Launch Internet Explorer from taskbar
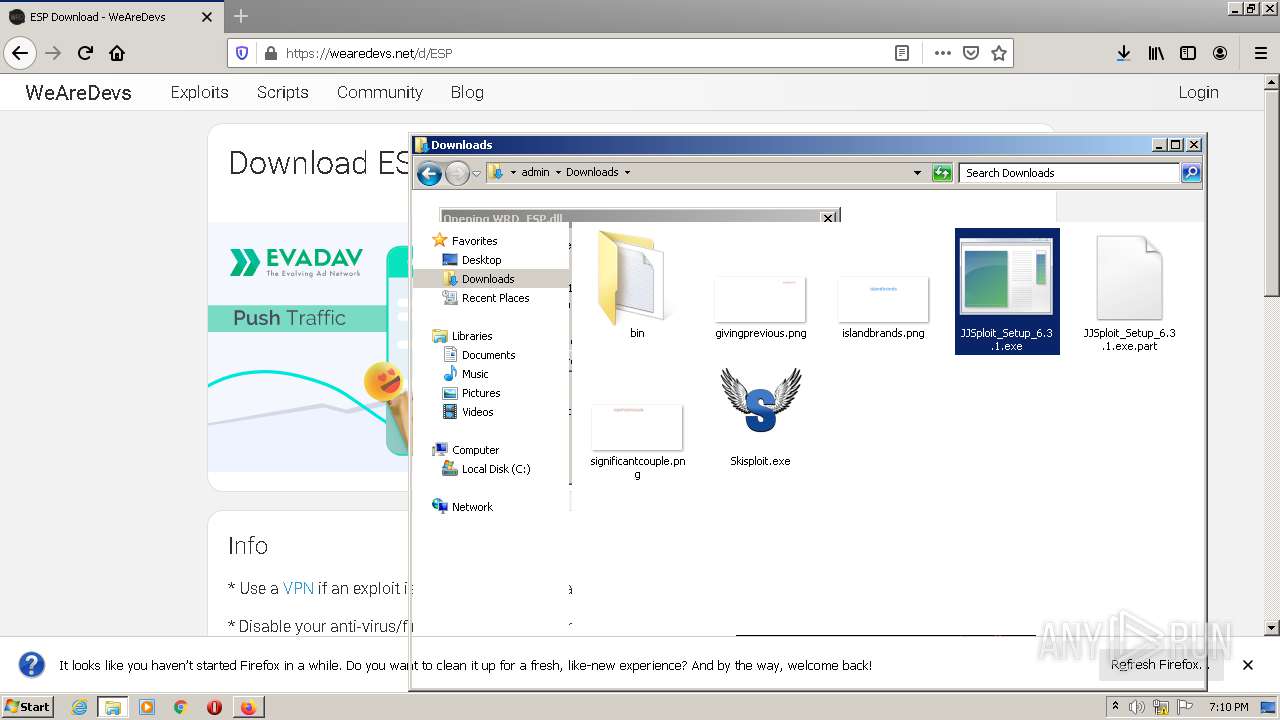Viewport: 1280px width, 720px height. 79,707
